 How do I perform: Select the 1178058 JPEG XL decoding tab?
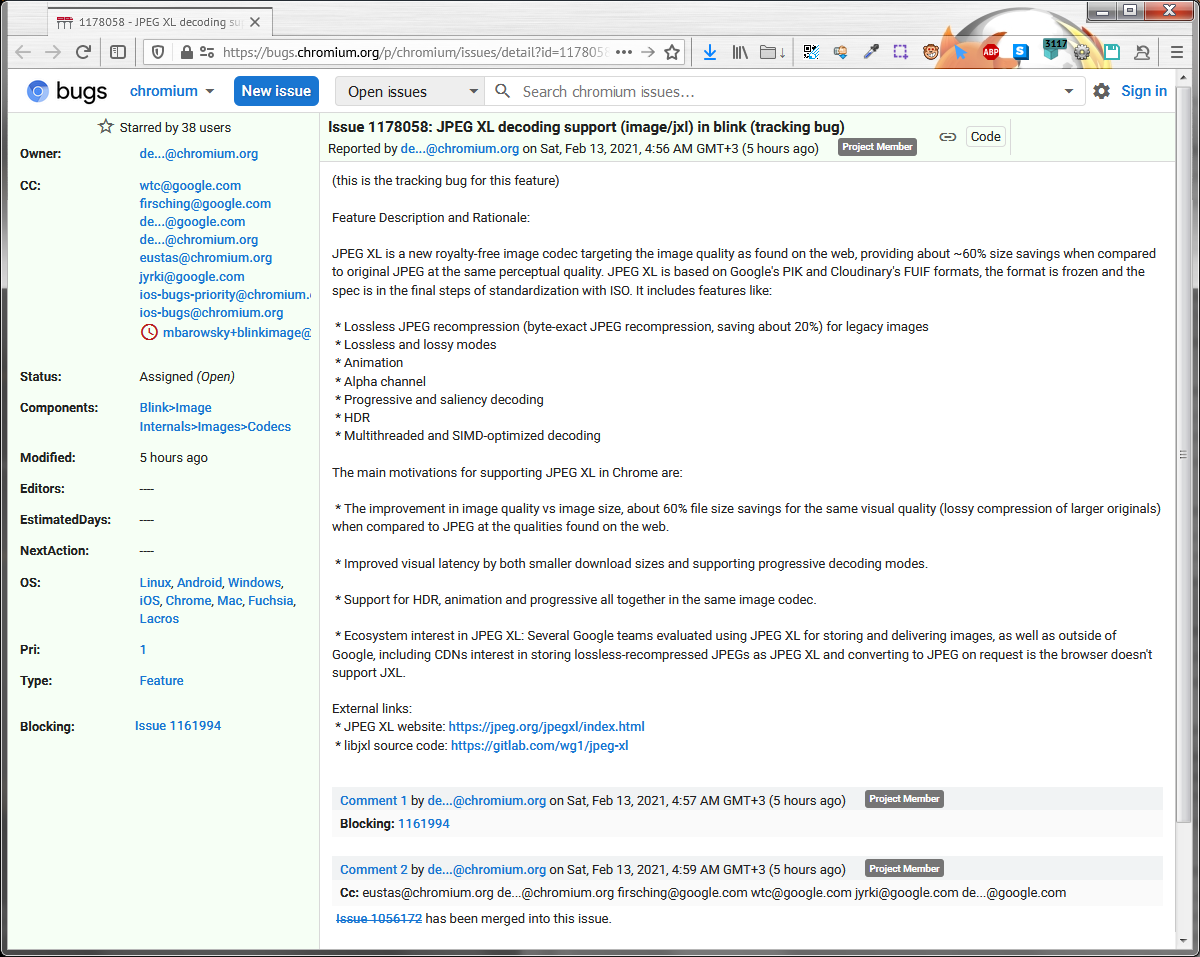click(160, 21)
